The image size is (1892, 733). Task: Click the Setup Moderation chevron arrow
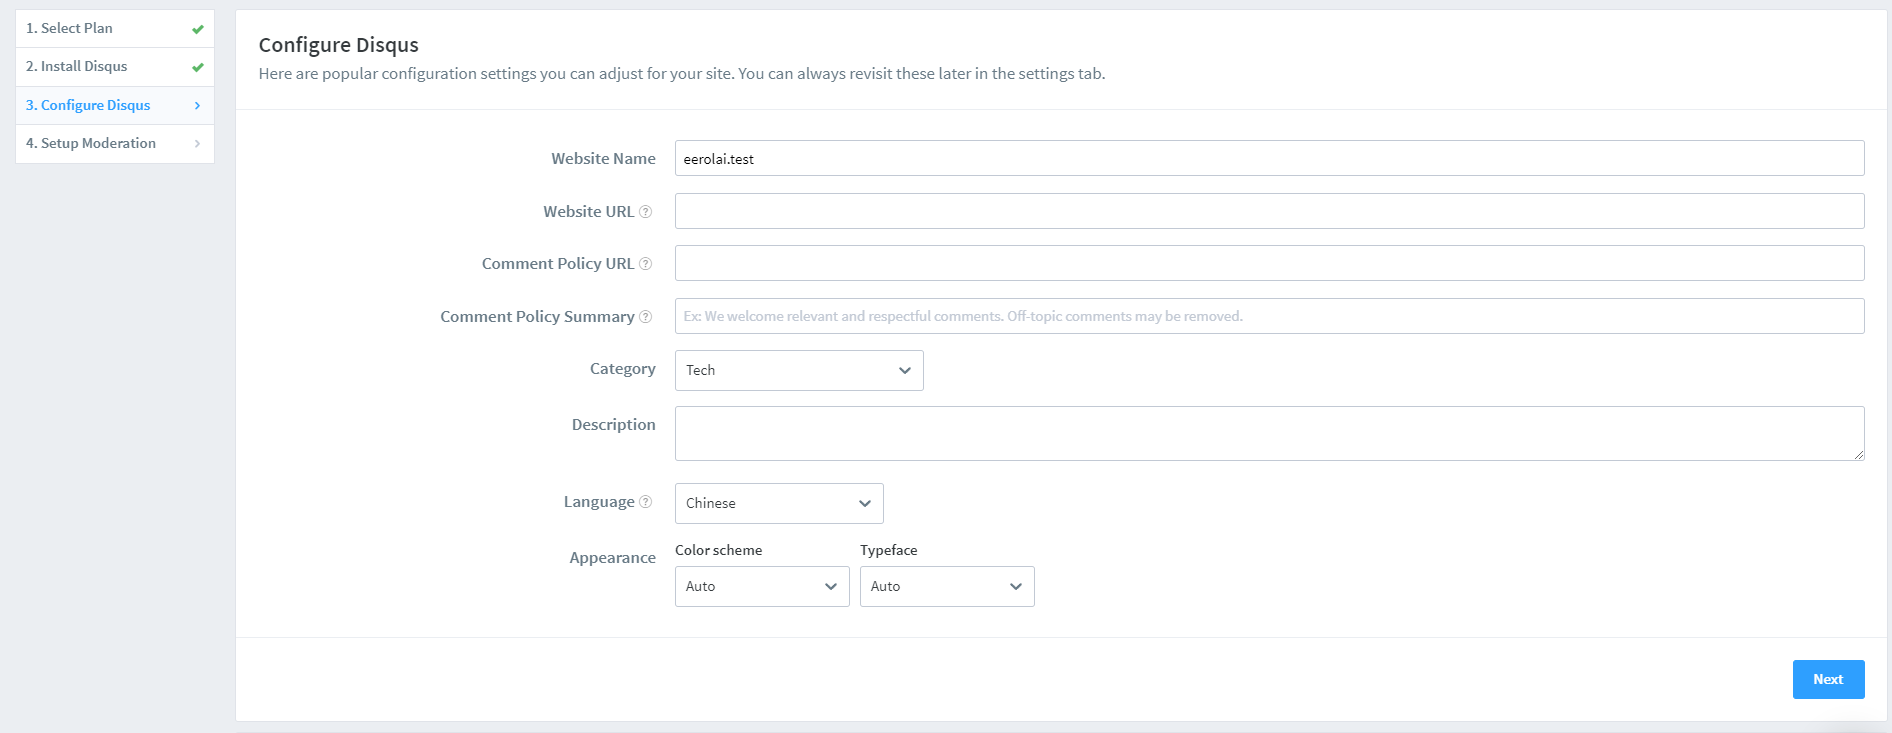coord(197,144)
